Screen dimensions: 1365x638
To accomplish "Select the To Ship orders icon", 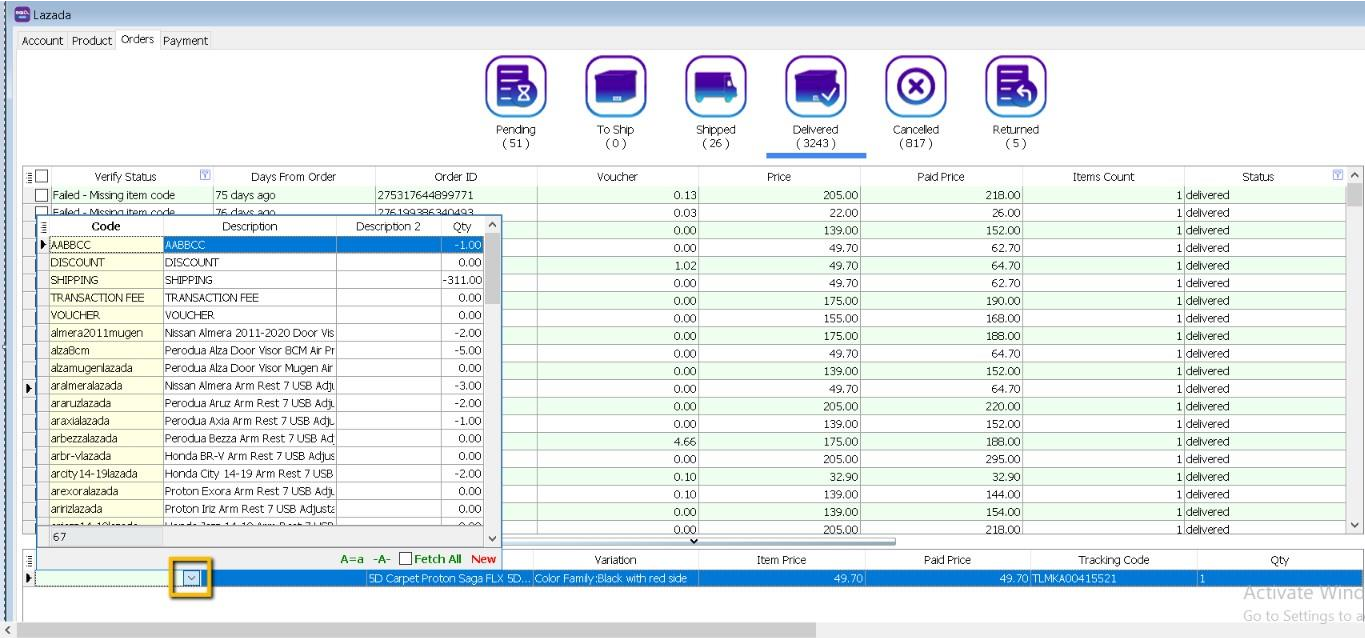I will 615,87.
